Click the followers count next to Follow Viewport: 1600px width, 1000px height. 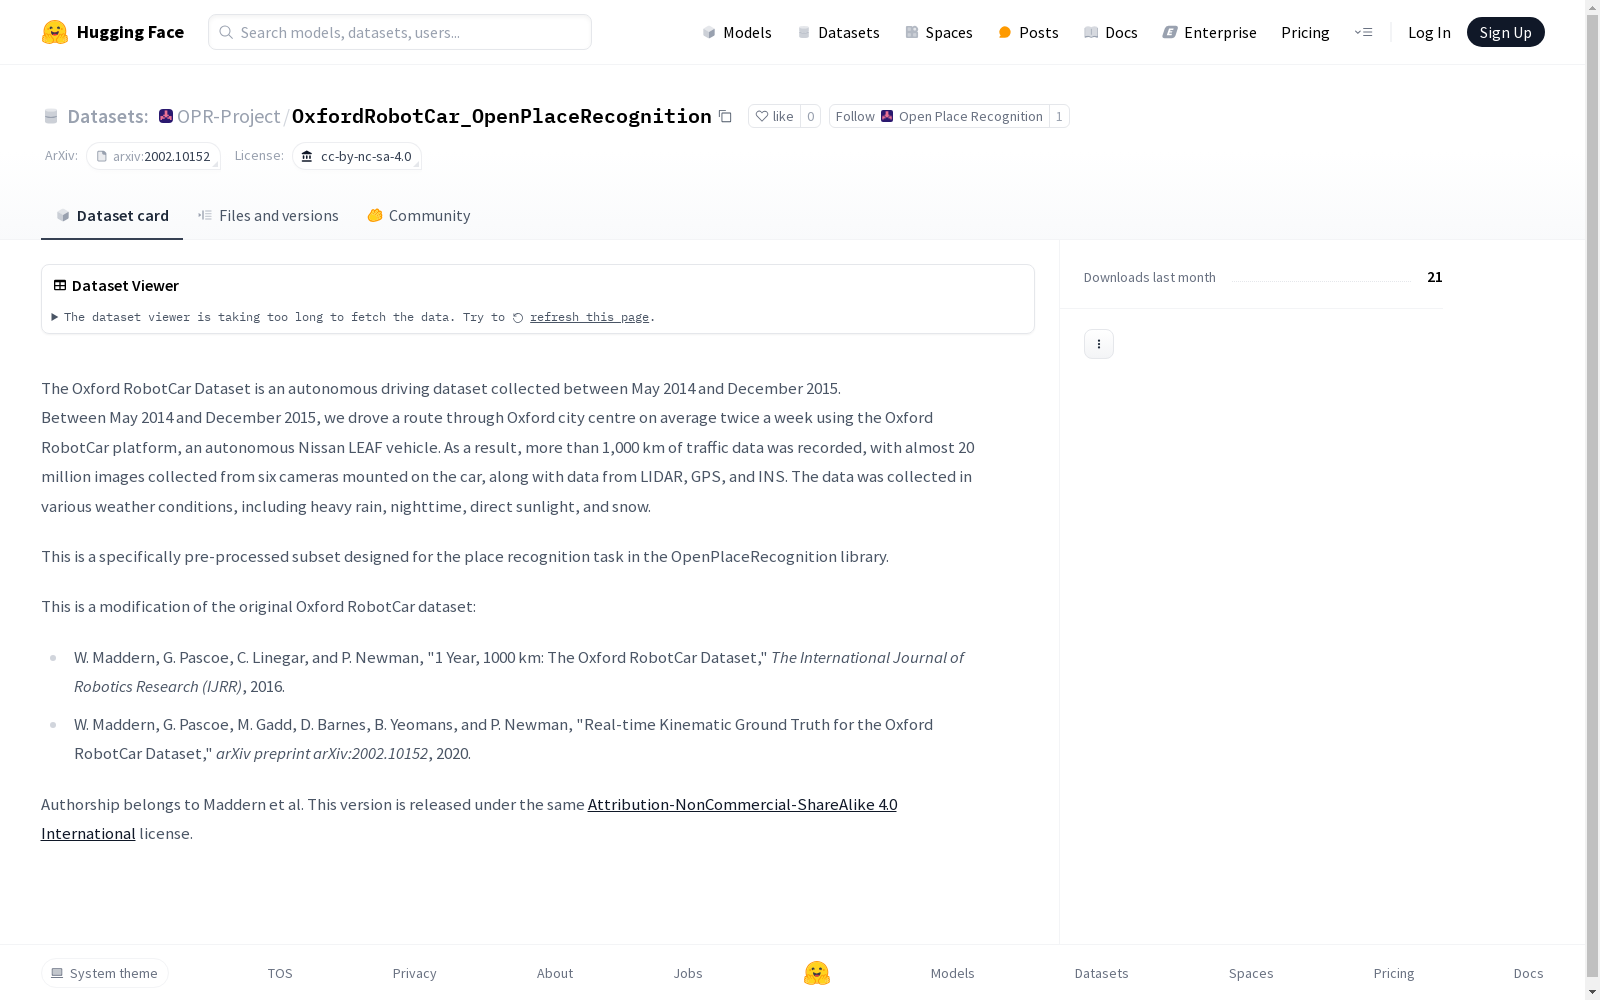click(1059, 116)
